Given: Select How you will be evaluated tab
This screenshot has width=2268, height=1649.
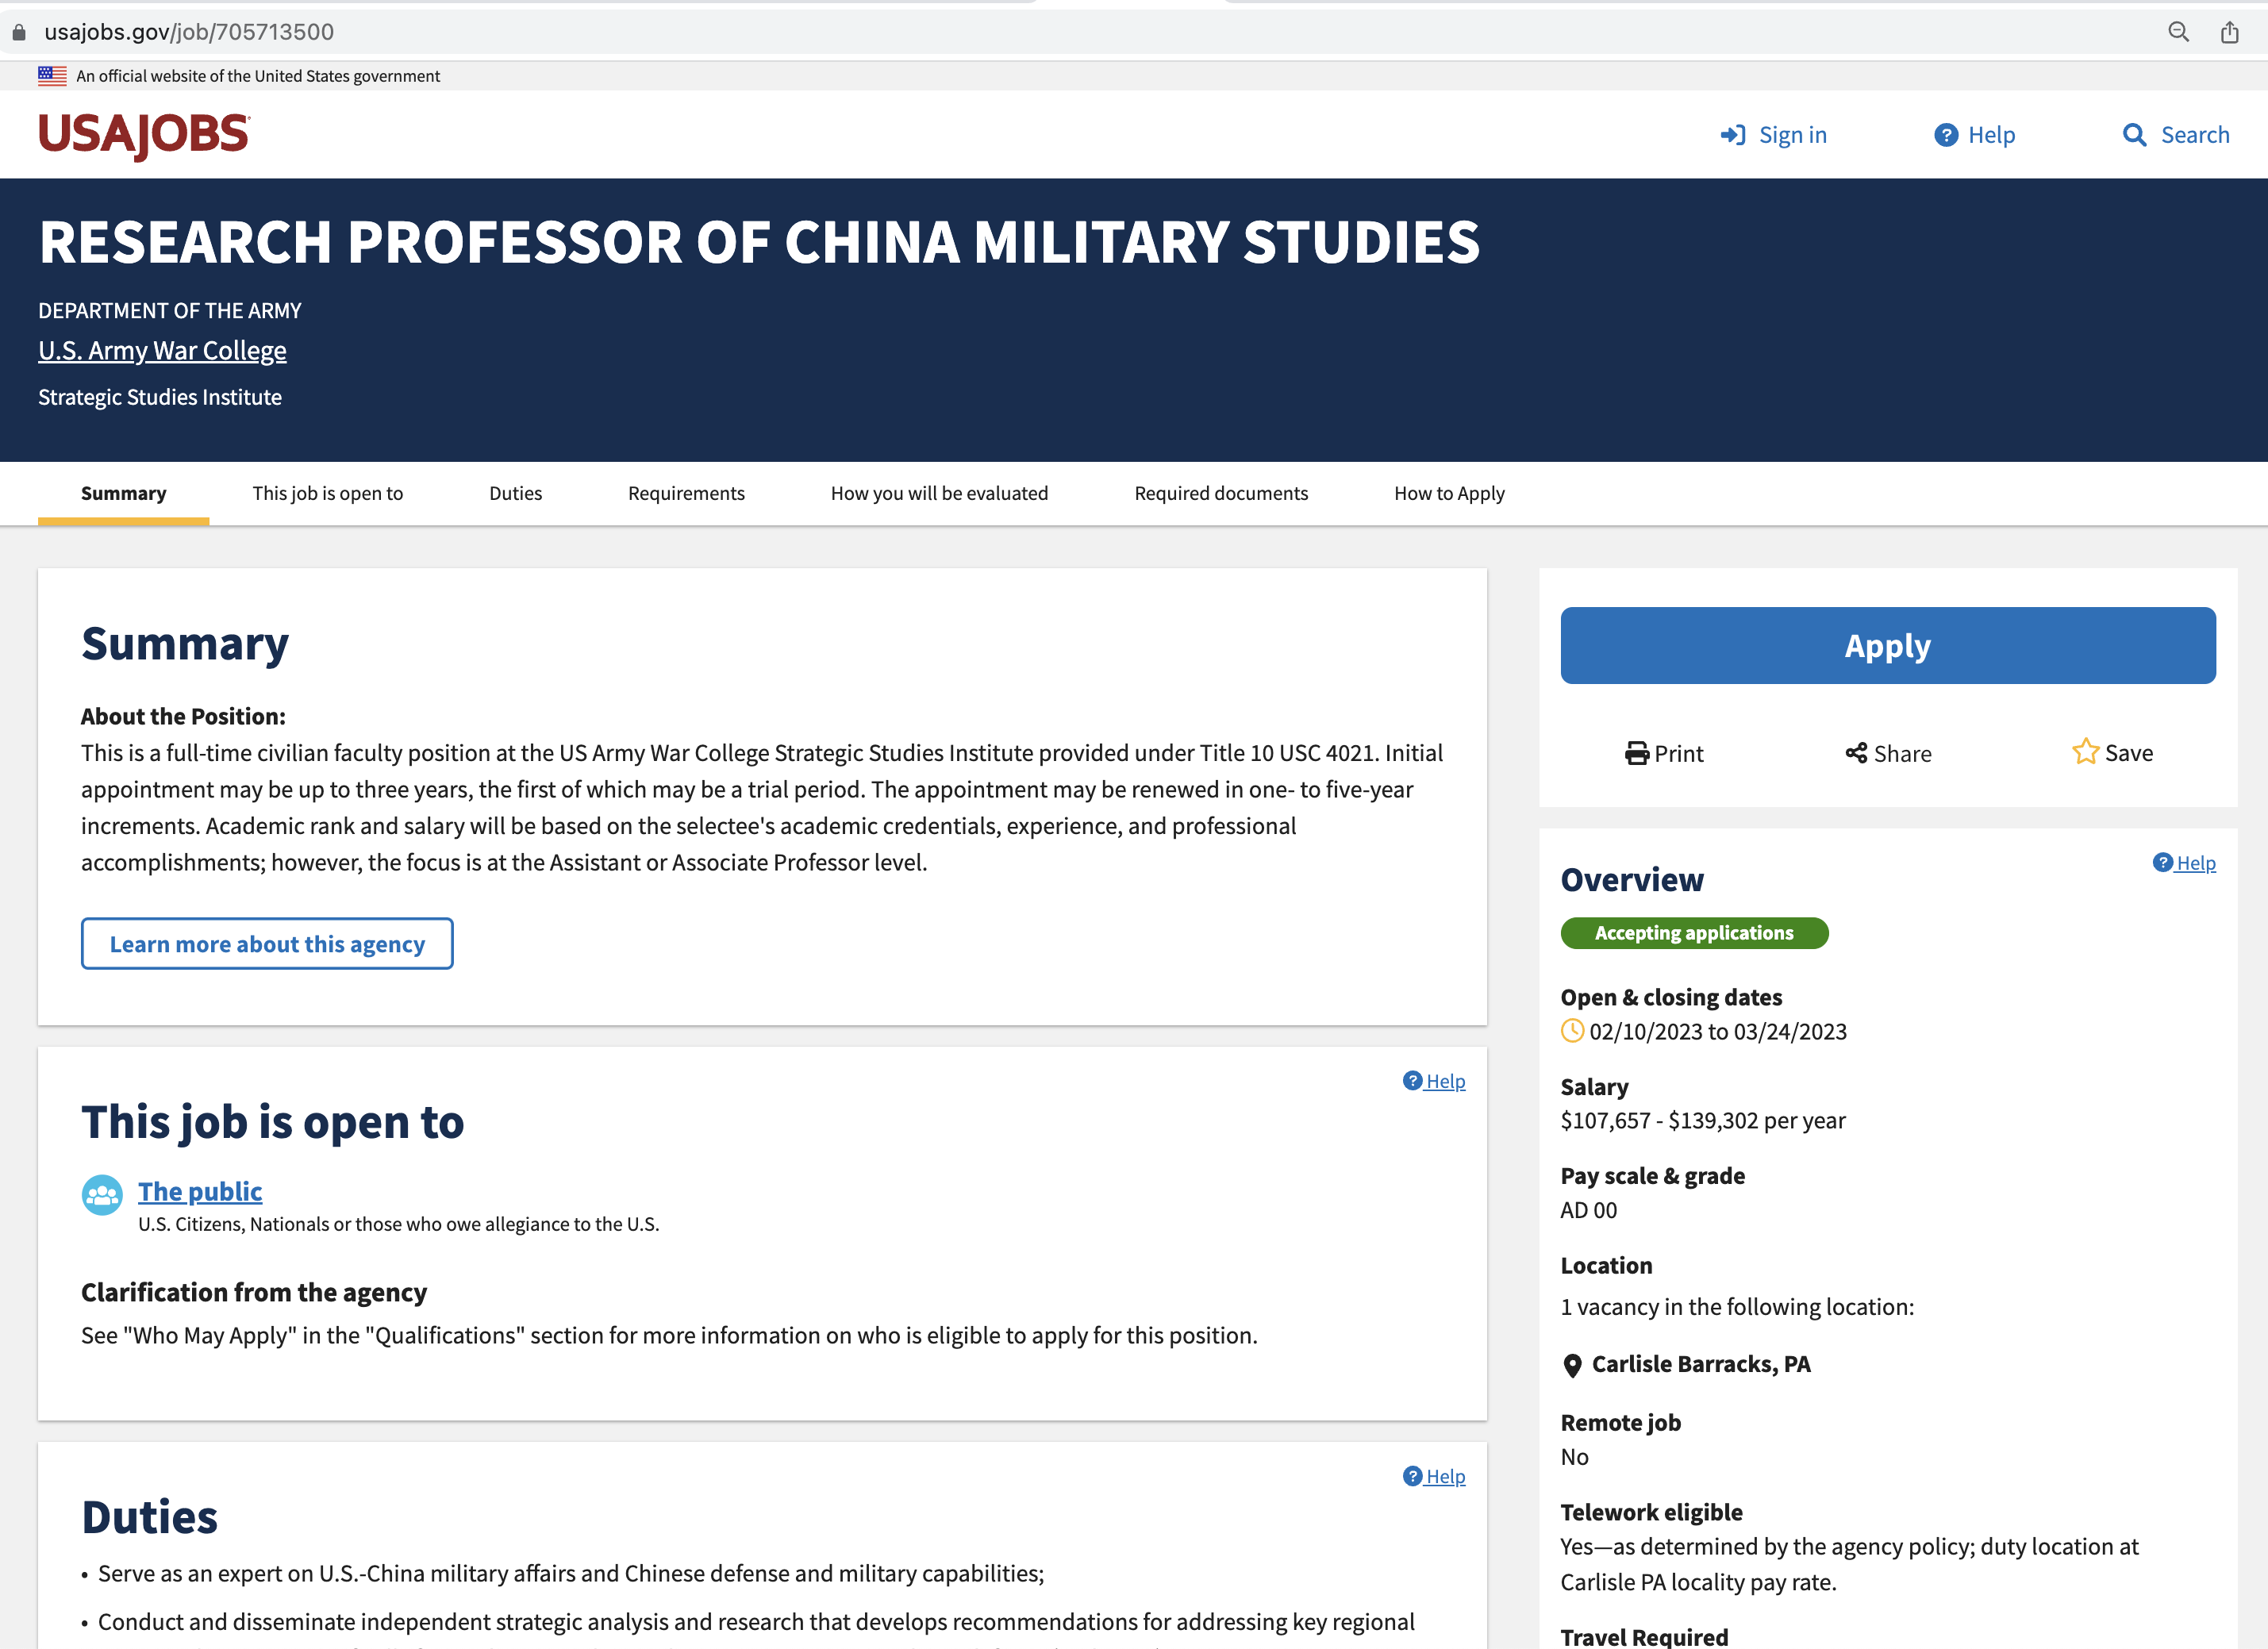Looking at the screenshot, I should 940,493.
